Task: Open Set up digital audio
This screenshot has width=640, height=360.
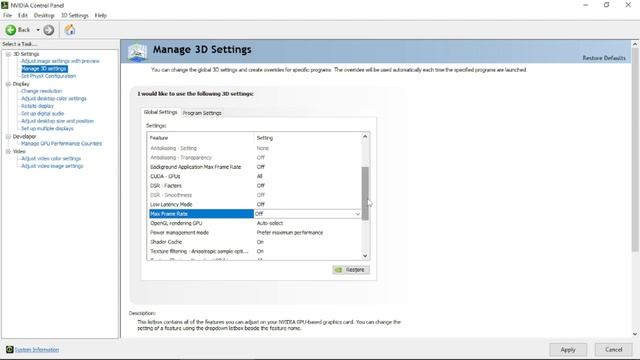Action: pyautogui.click(x=42, y=113)
